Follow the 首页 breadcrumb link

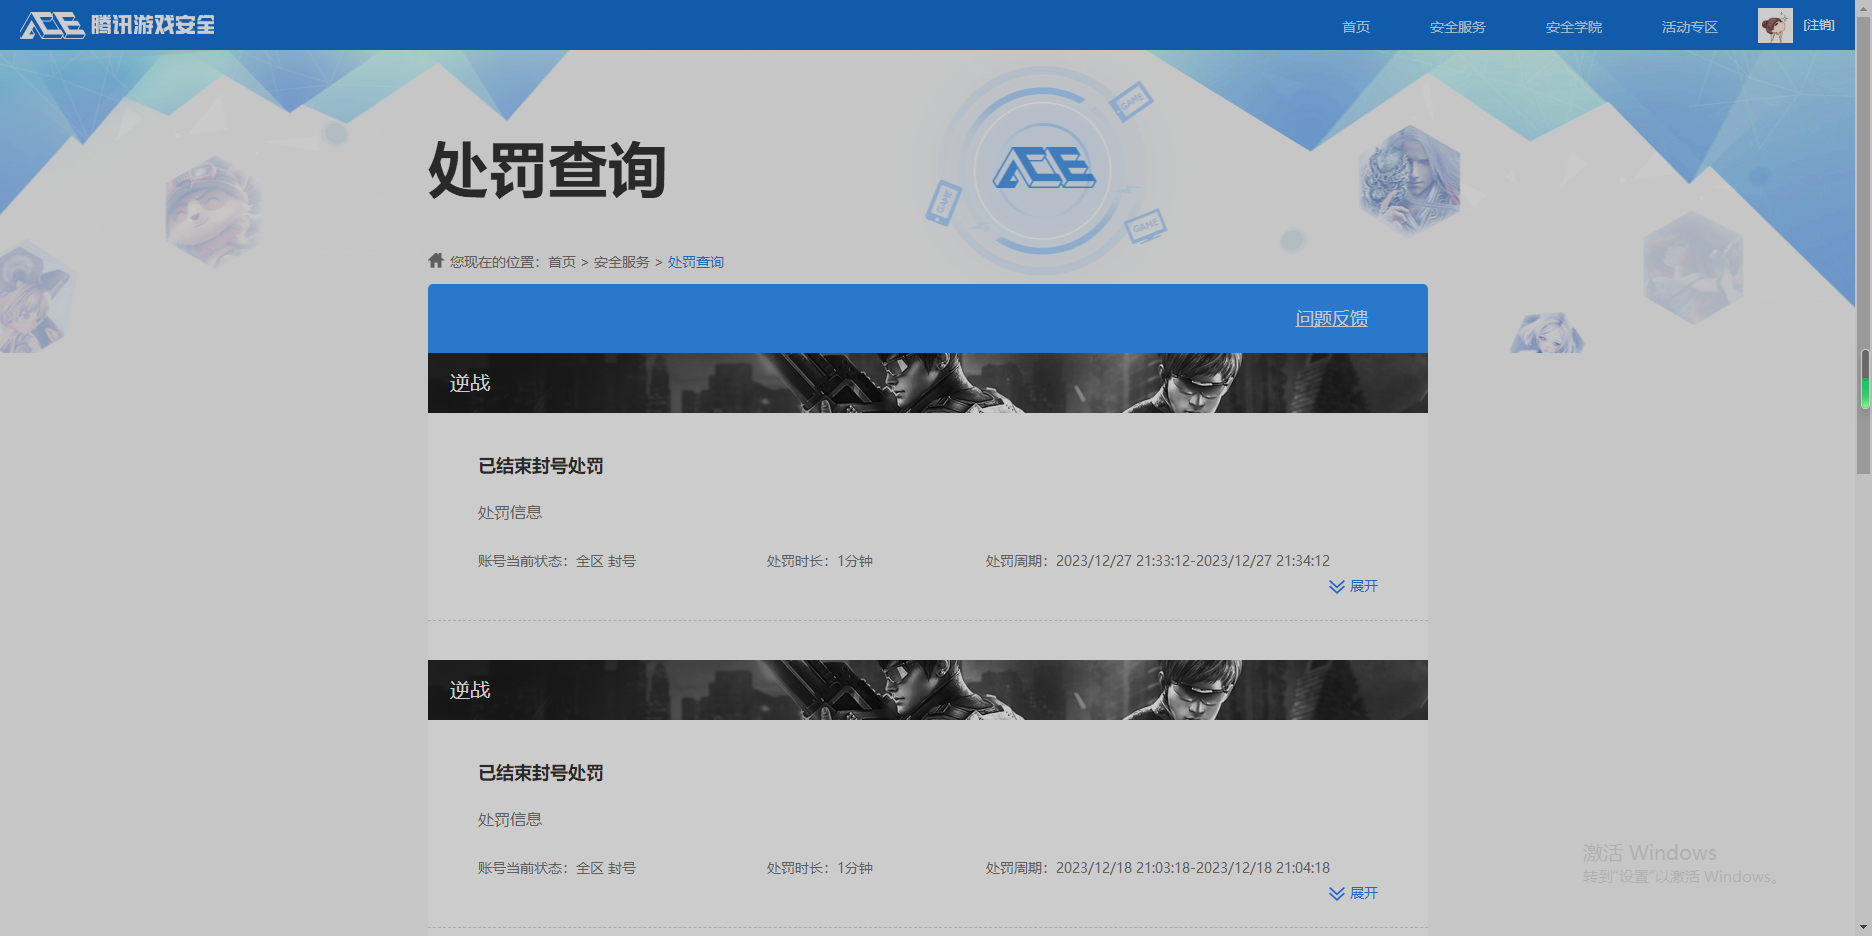point(562,262)
